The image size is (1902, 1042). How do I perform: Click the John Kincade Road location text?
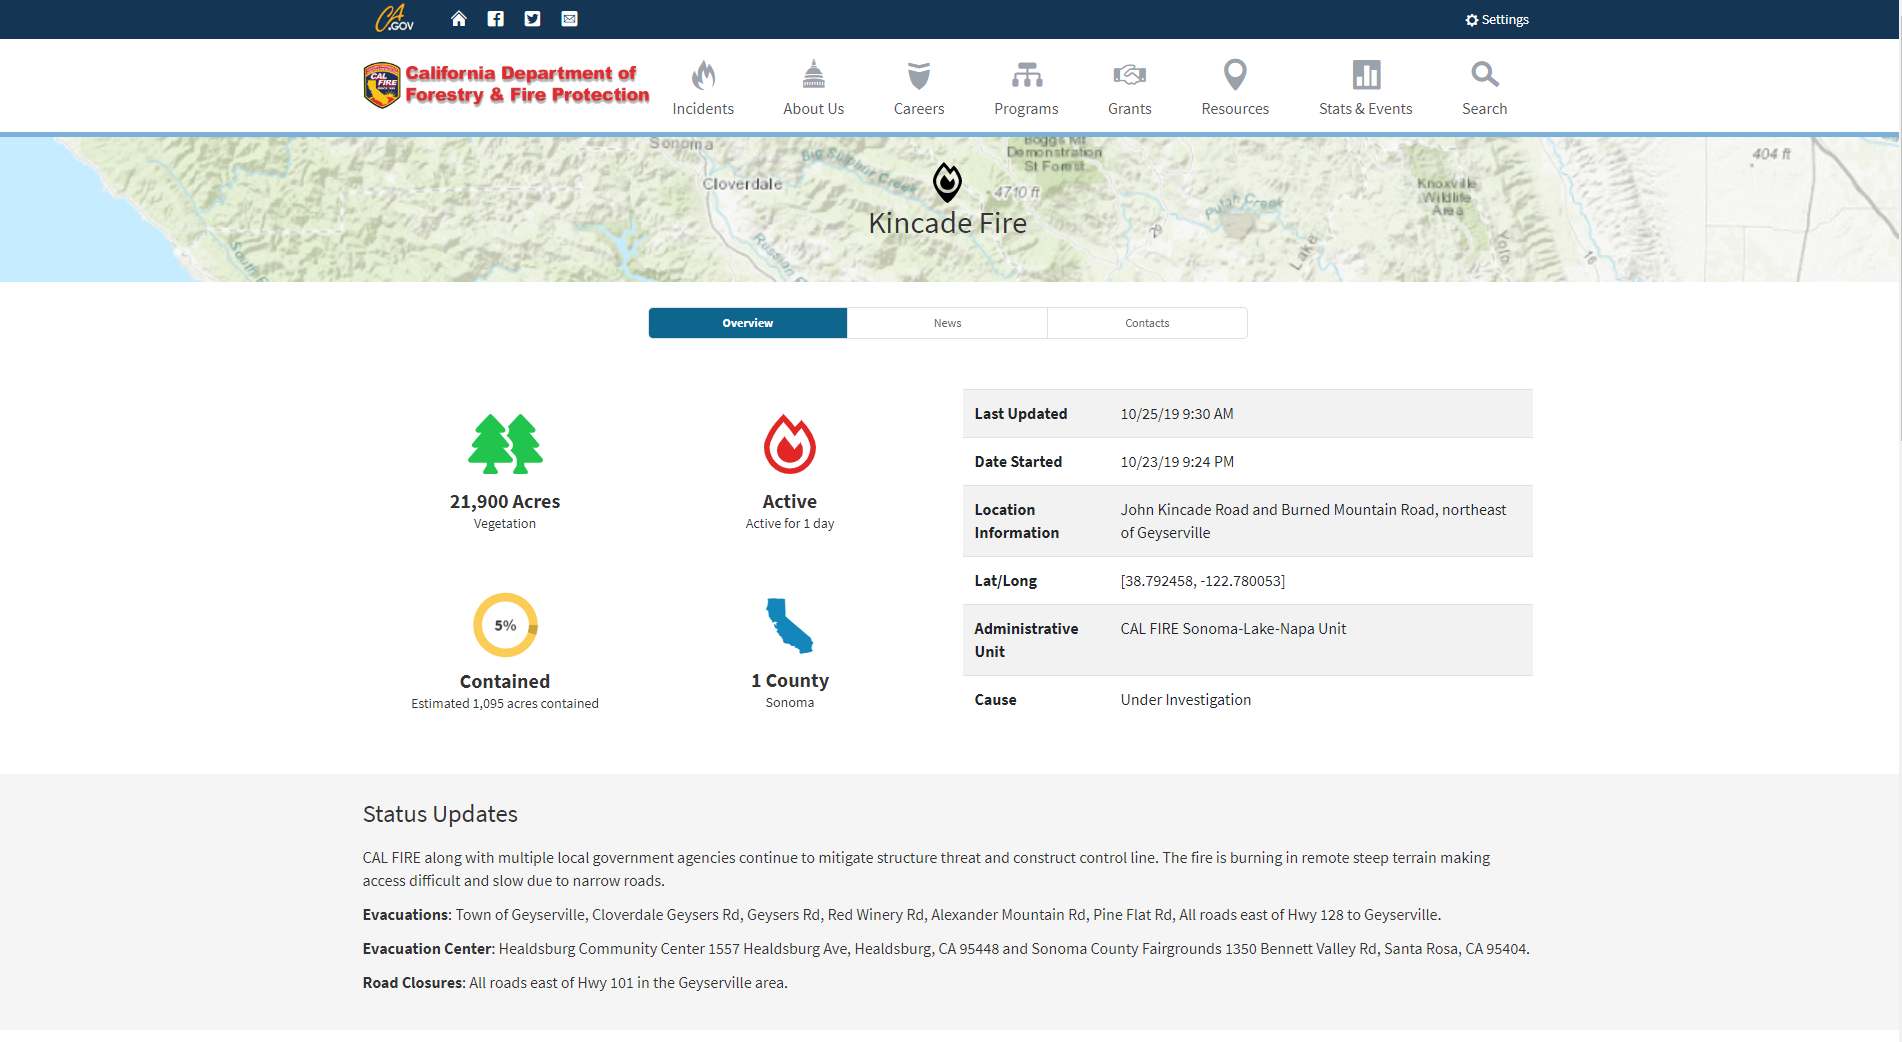tap(1313, 521)
